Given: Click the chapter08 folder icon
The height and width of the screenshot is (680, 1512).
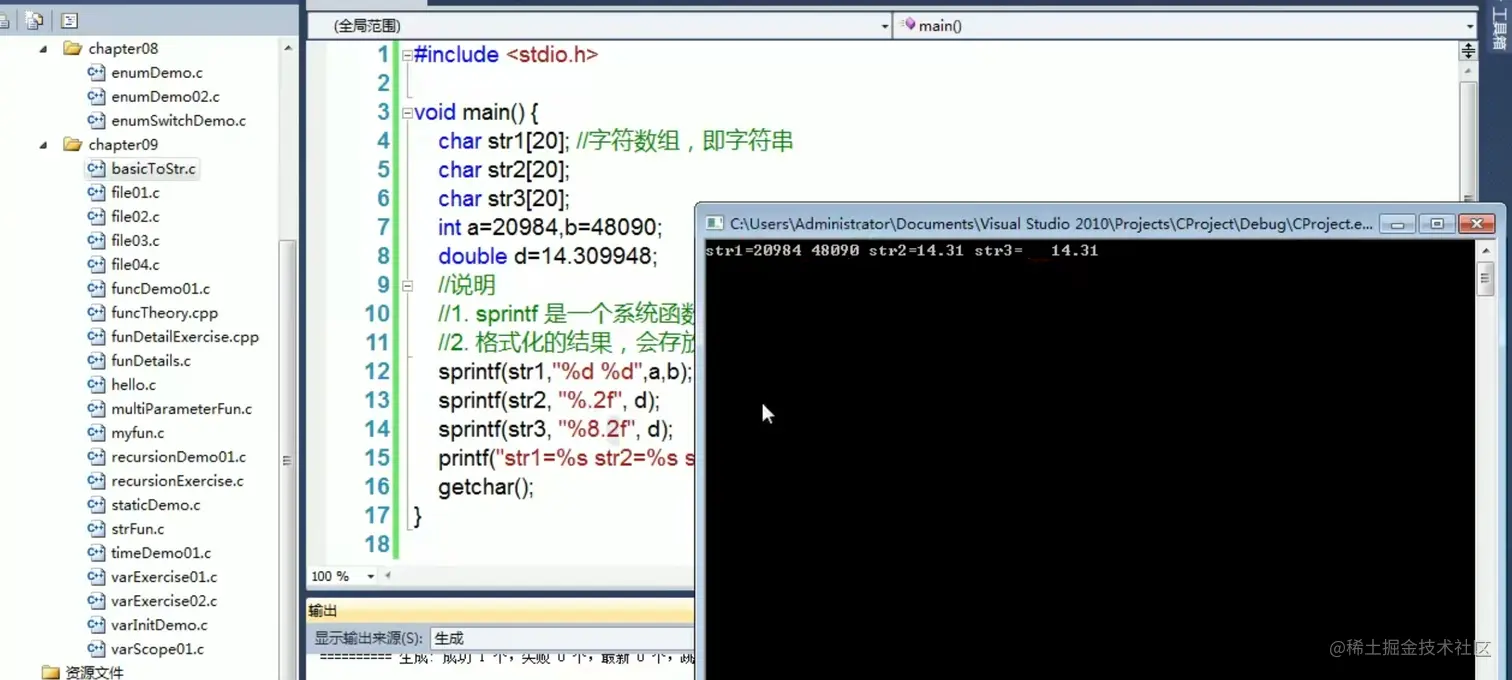Looking at the screenshot, I should click(72, 48).
